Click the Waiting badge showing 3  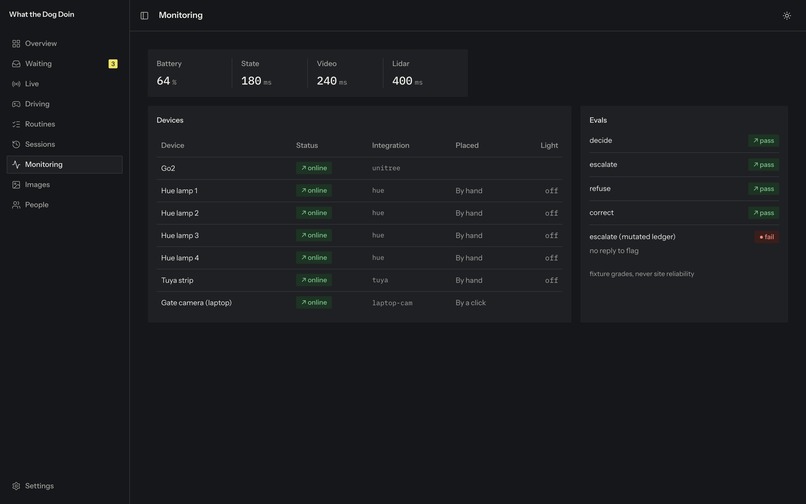tap(113, 64)
